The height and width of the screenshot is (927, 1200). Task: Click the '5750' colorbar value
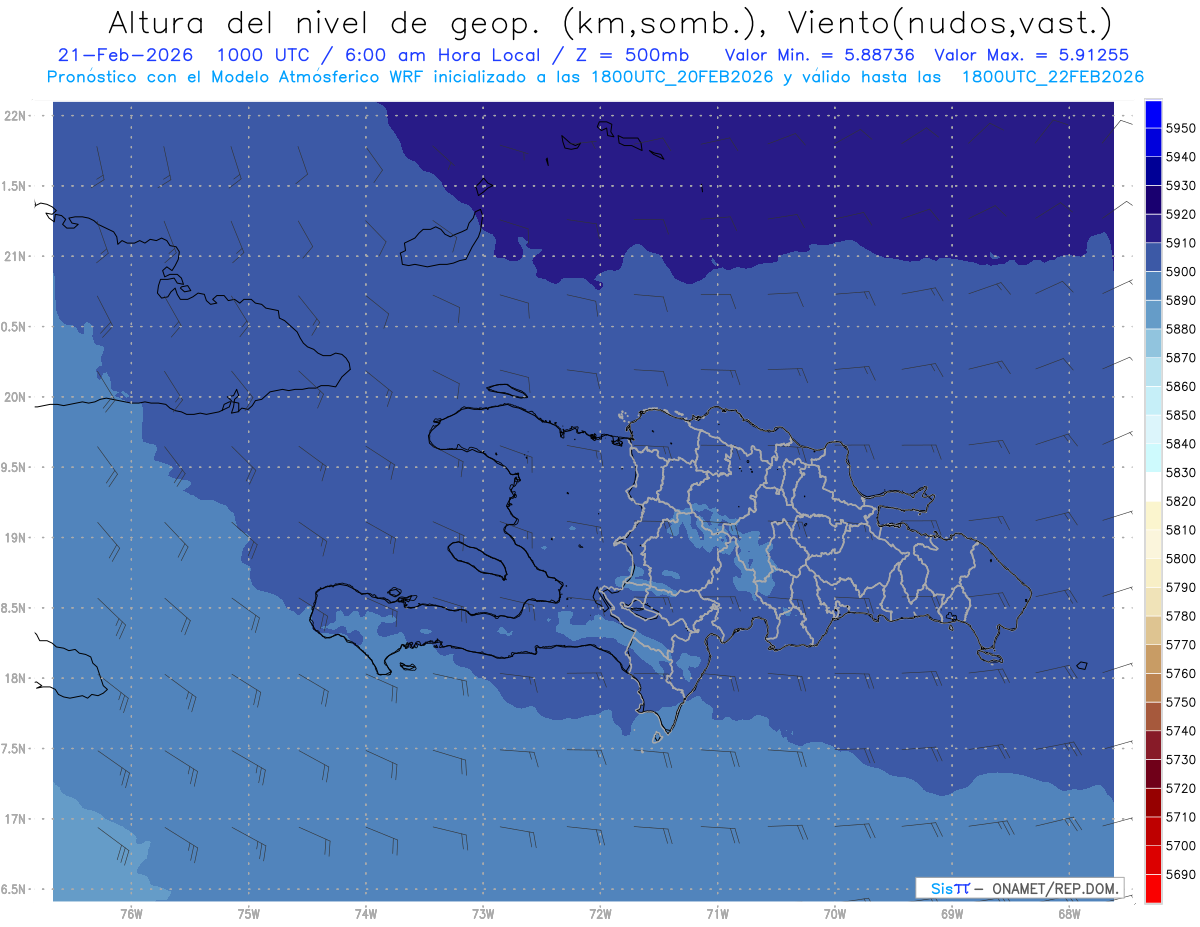(1180, 702)
